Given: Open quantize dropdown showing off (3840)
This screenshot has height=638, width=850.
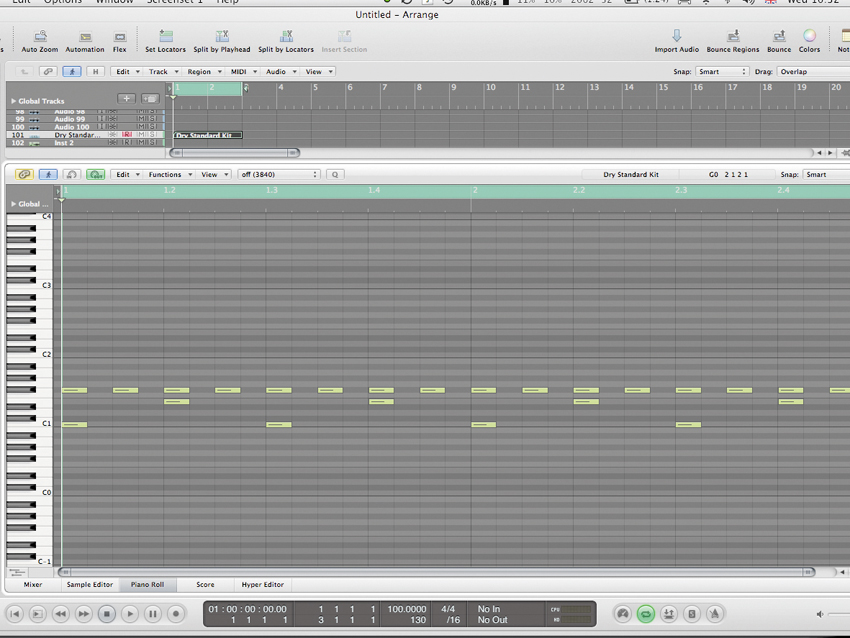Looking at the screenshot, I should pos(279,175).
